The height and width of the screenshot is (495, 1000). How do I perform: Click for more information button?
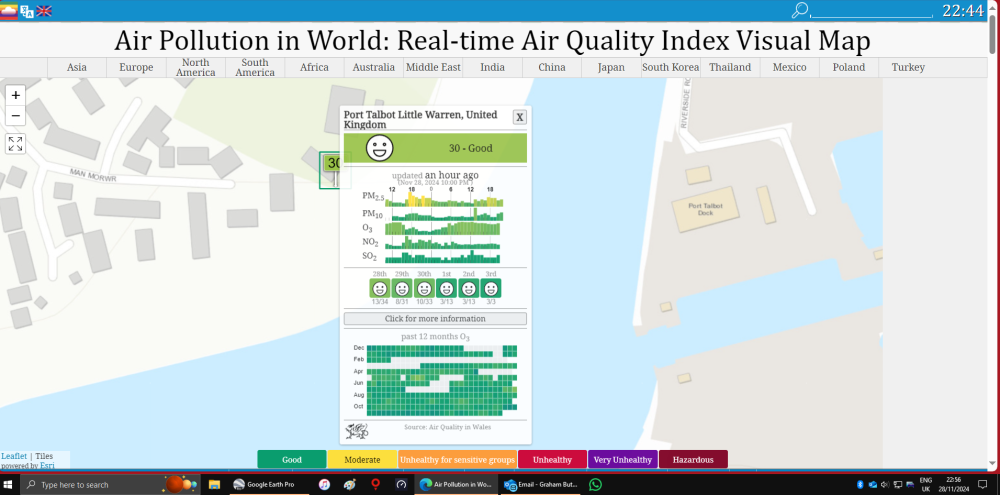435,318
